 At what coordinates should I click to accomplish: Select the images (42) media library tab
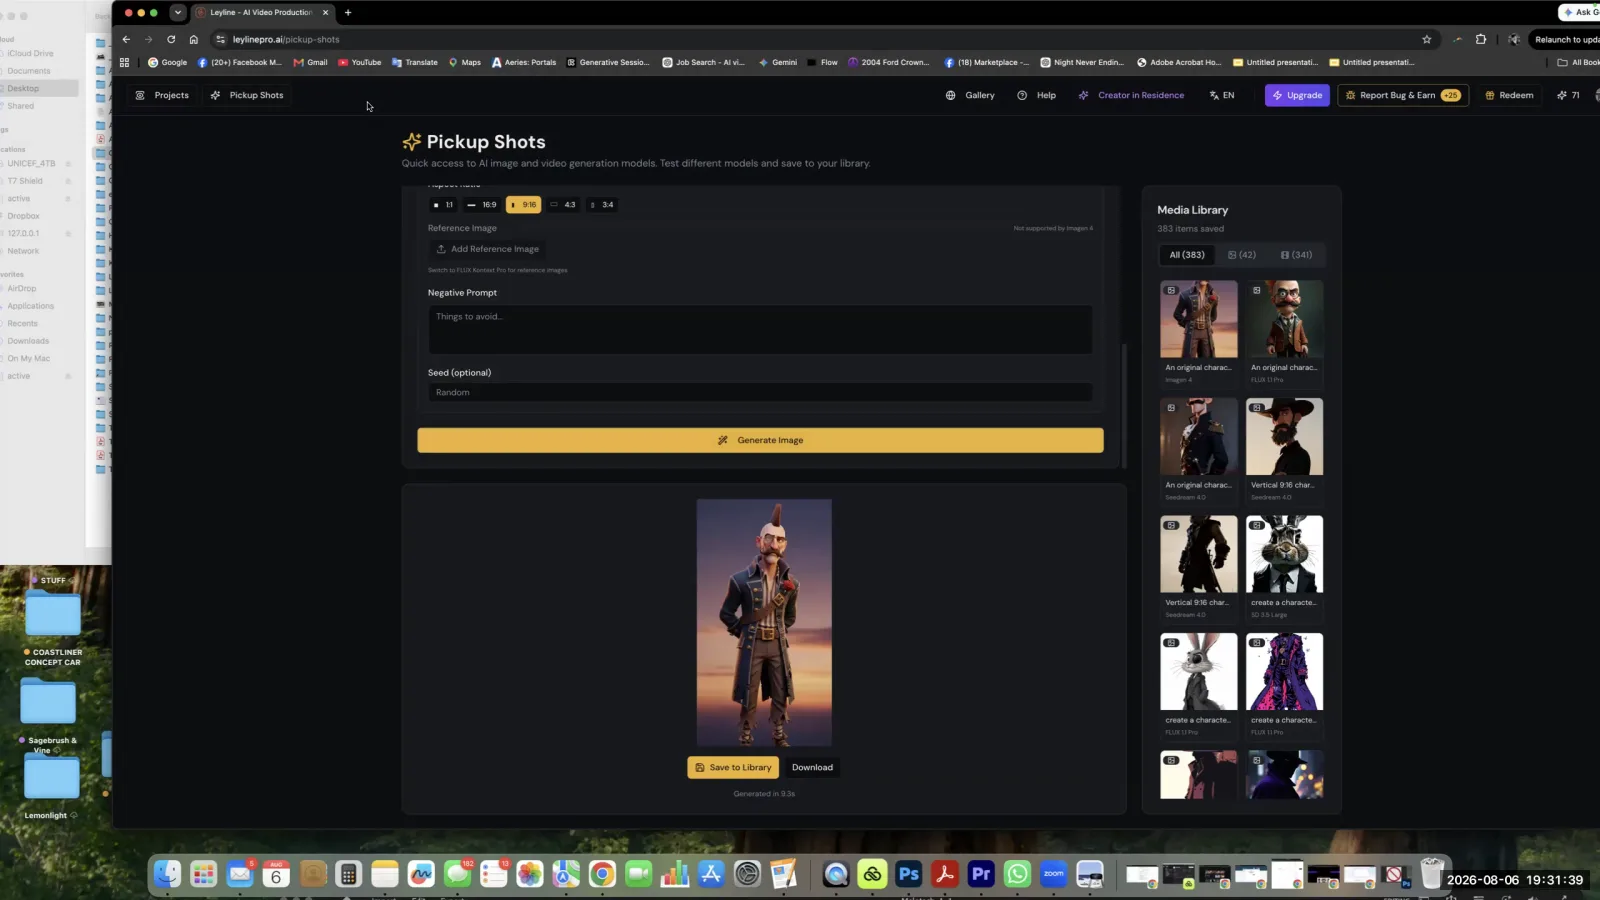pos(1242,255)
